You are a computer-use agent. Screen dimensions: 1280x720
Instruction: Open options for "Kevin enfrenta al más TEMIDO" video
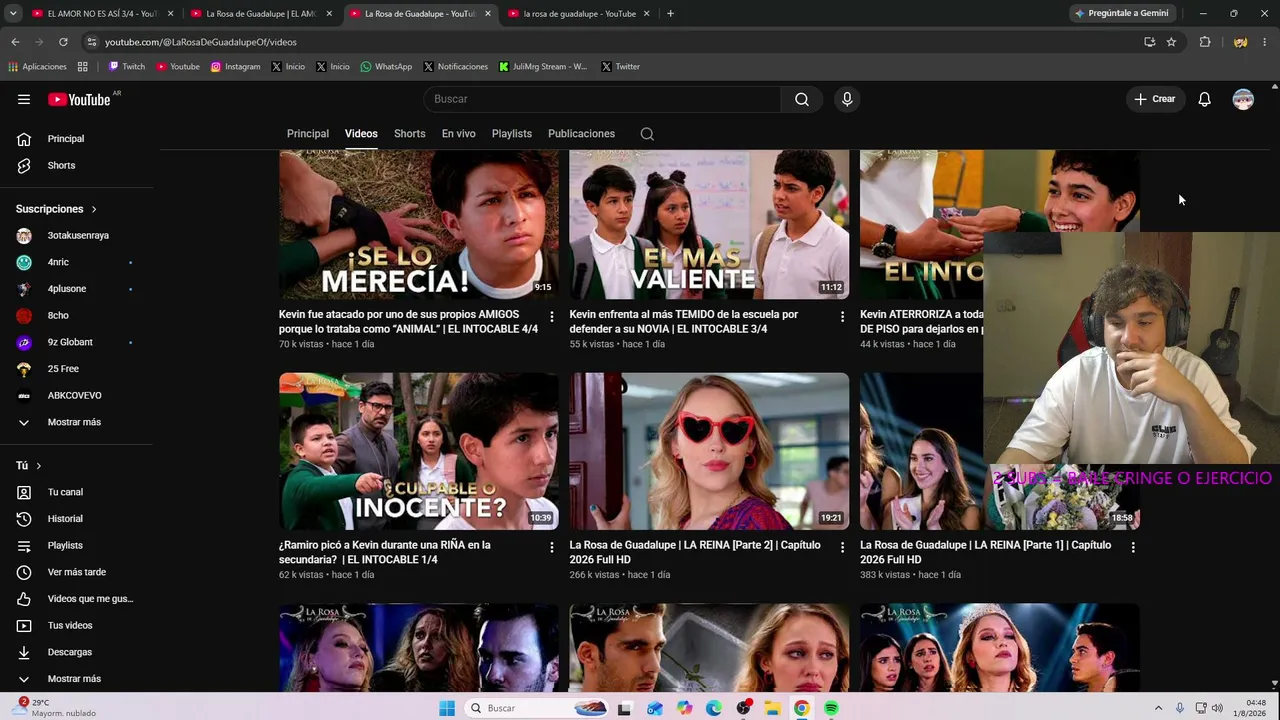click(842, 316)
